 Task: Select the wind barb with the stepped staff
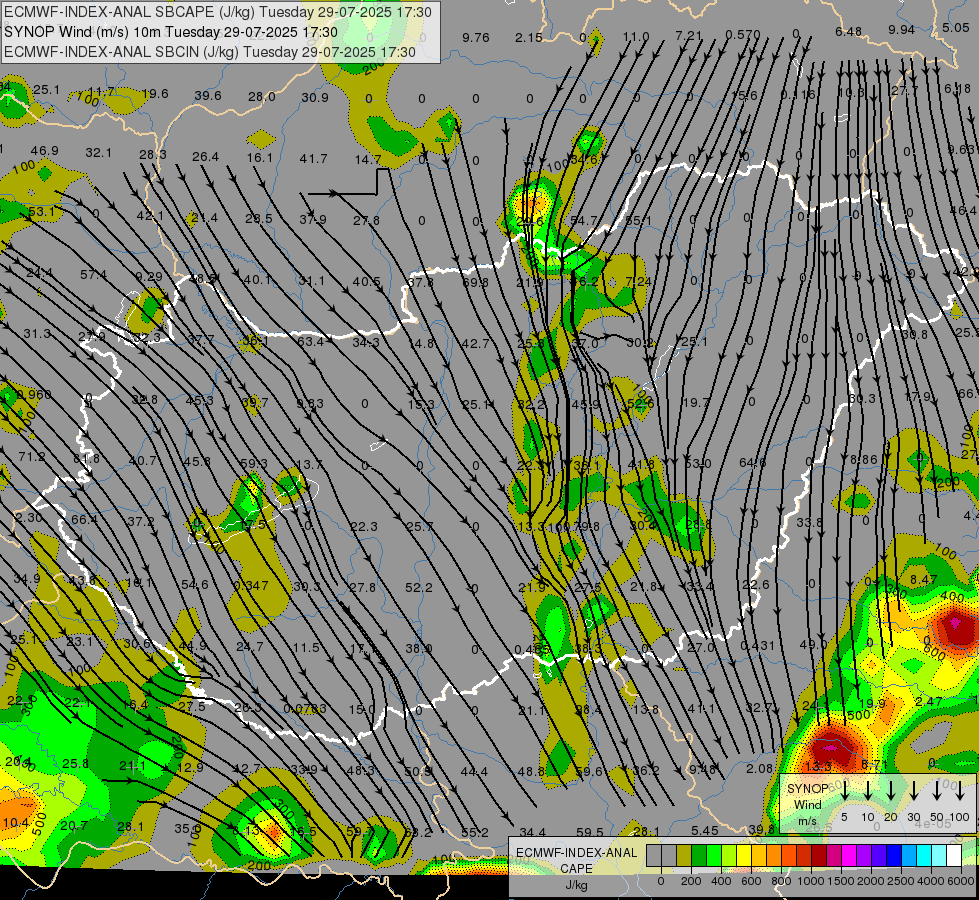click(347, 182)
